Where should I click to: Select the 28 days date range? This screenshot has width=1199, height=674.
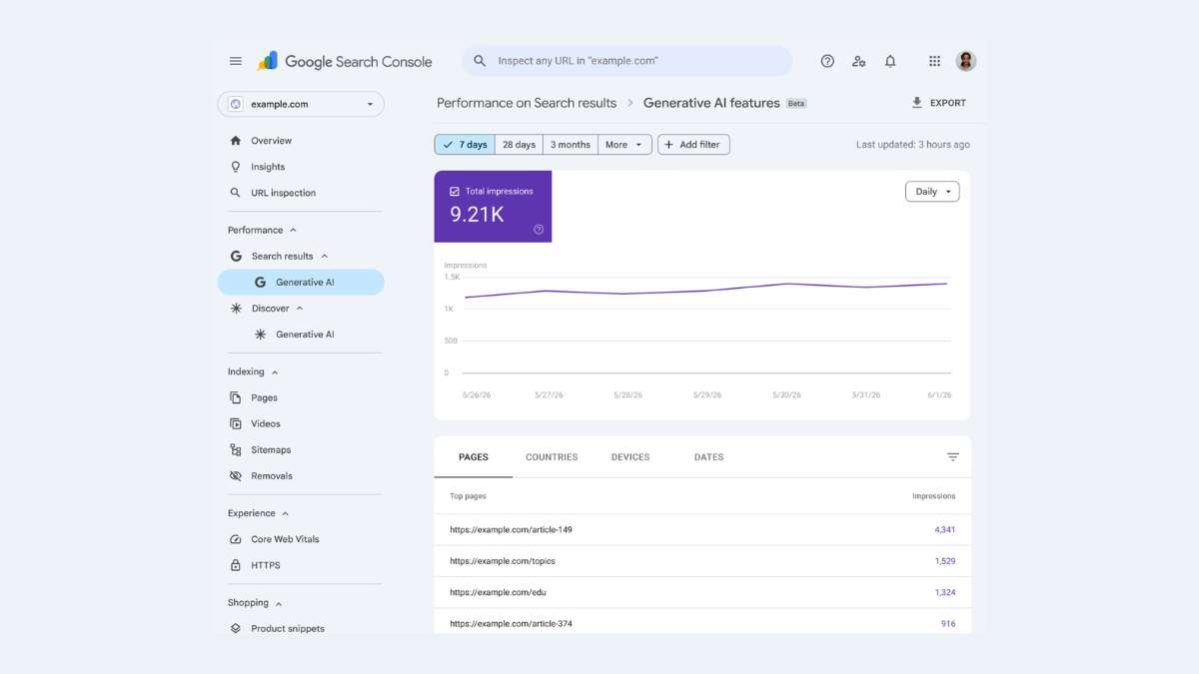pos(518,145)
